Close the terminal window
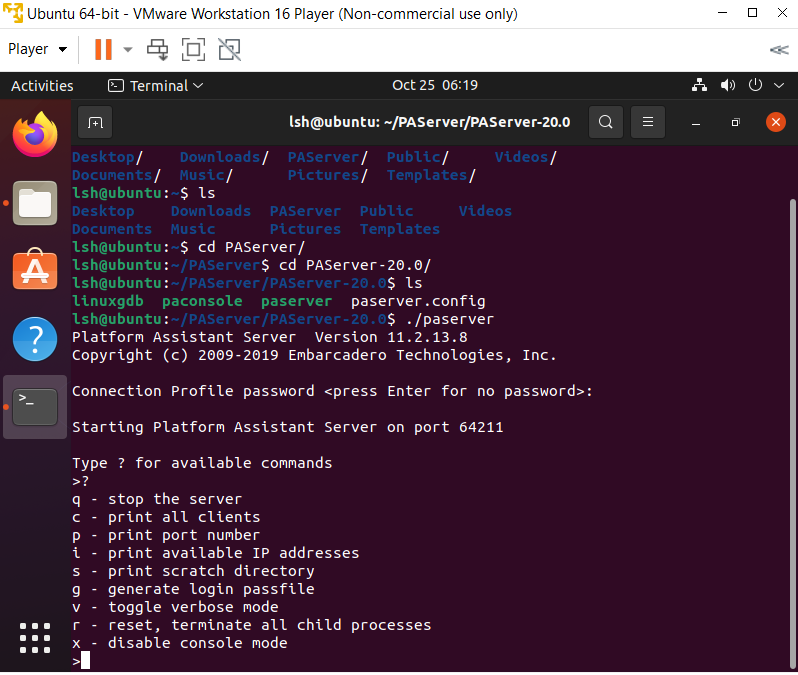This screenshot has height=675, width=798. [x=776, y=122]
